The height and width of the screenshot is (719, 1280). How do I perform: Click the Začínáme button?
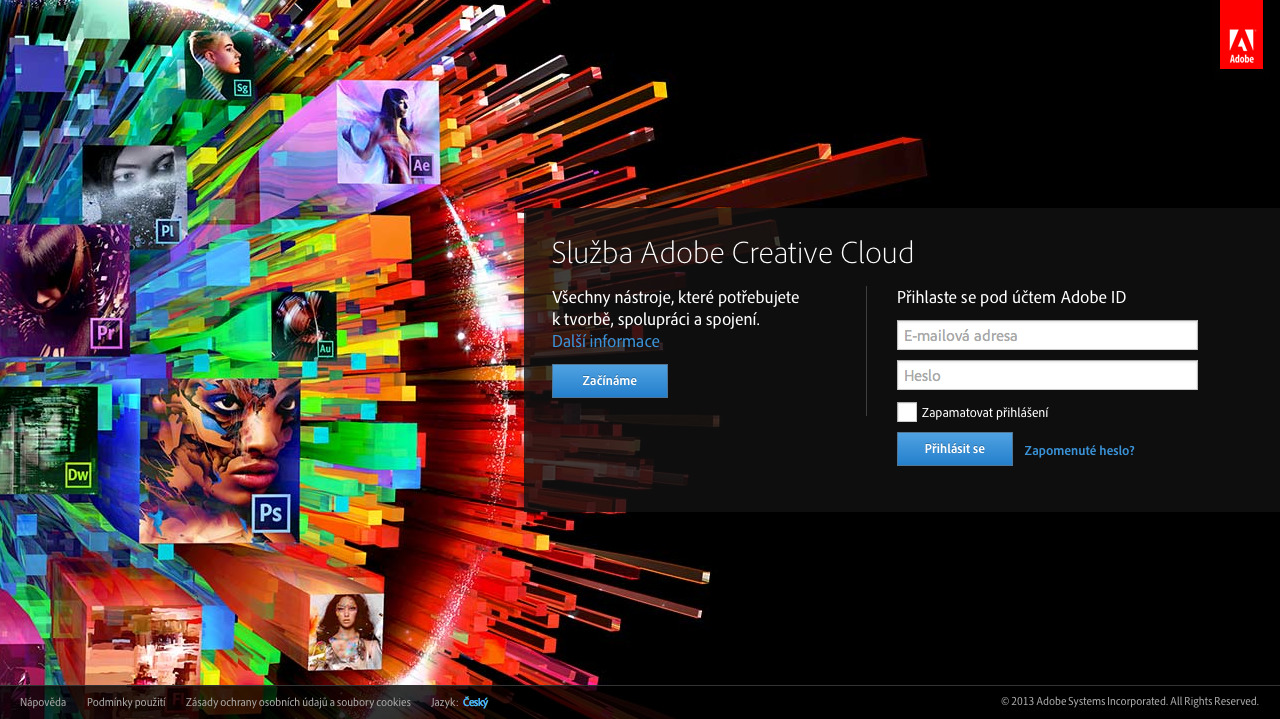[x=610, y=381]
